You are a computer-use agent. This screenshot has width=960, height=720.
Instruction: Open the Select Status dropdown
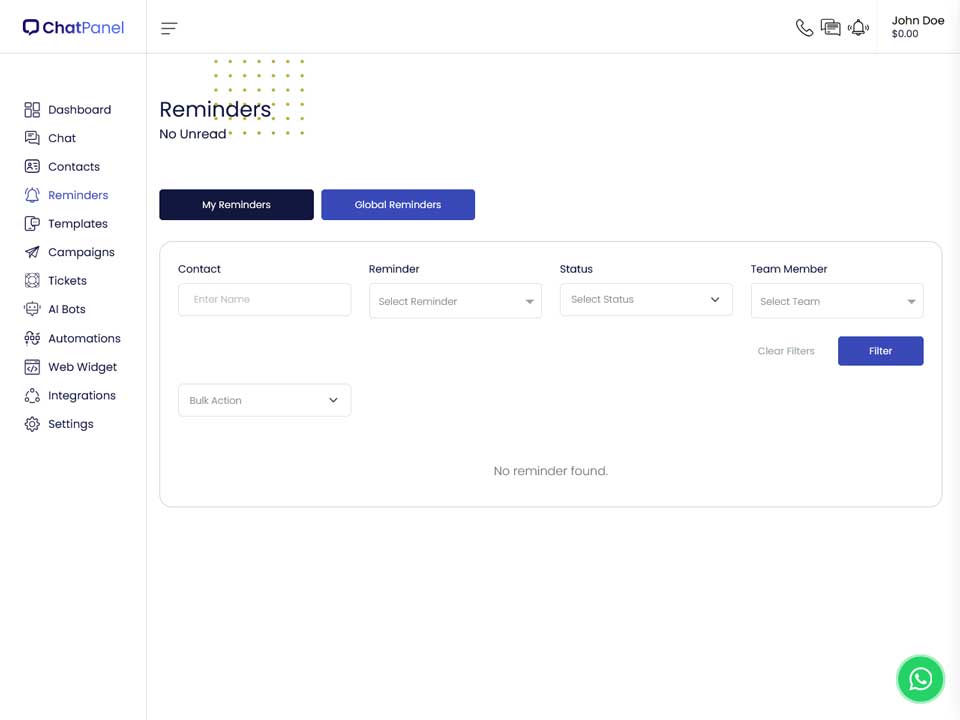pos(646,299)
